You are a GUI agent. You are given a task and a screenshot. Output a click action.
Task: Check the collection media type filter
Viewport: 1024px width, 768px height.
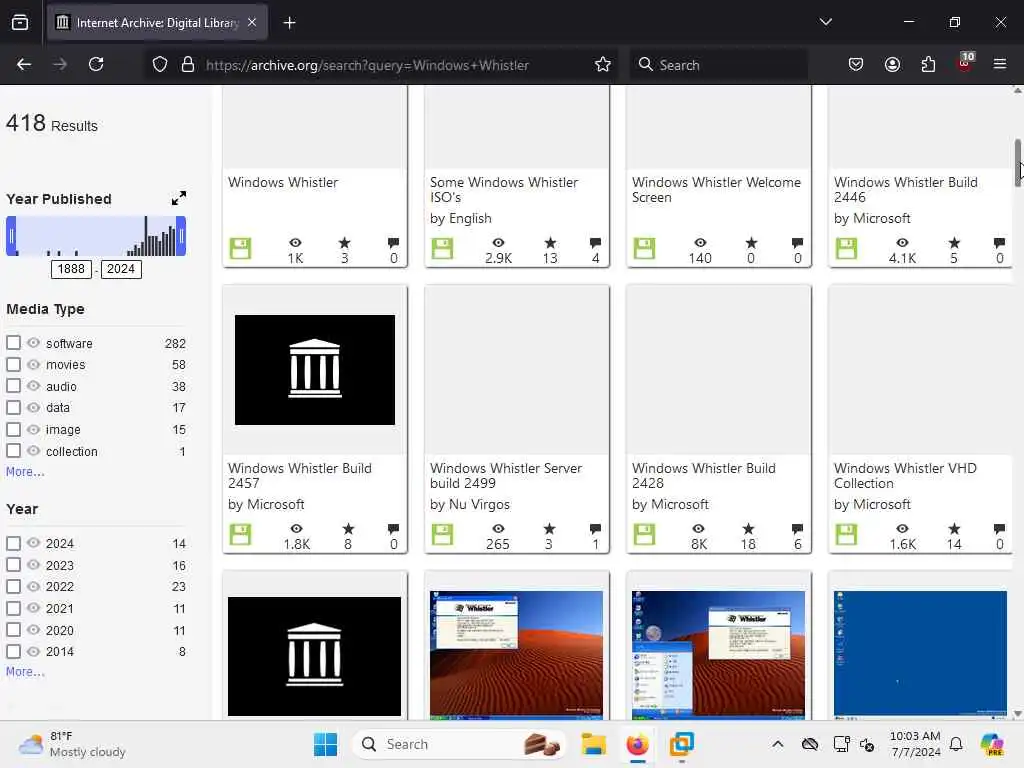[13, 451]
